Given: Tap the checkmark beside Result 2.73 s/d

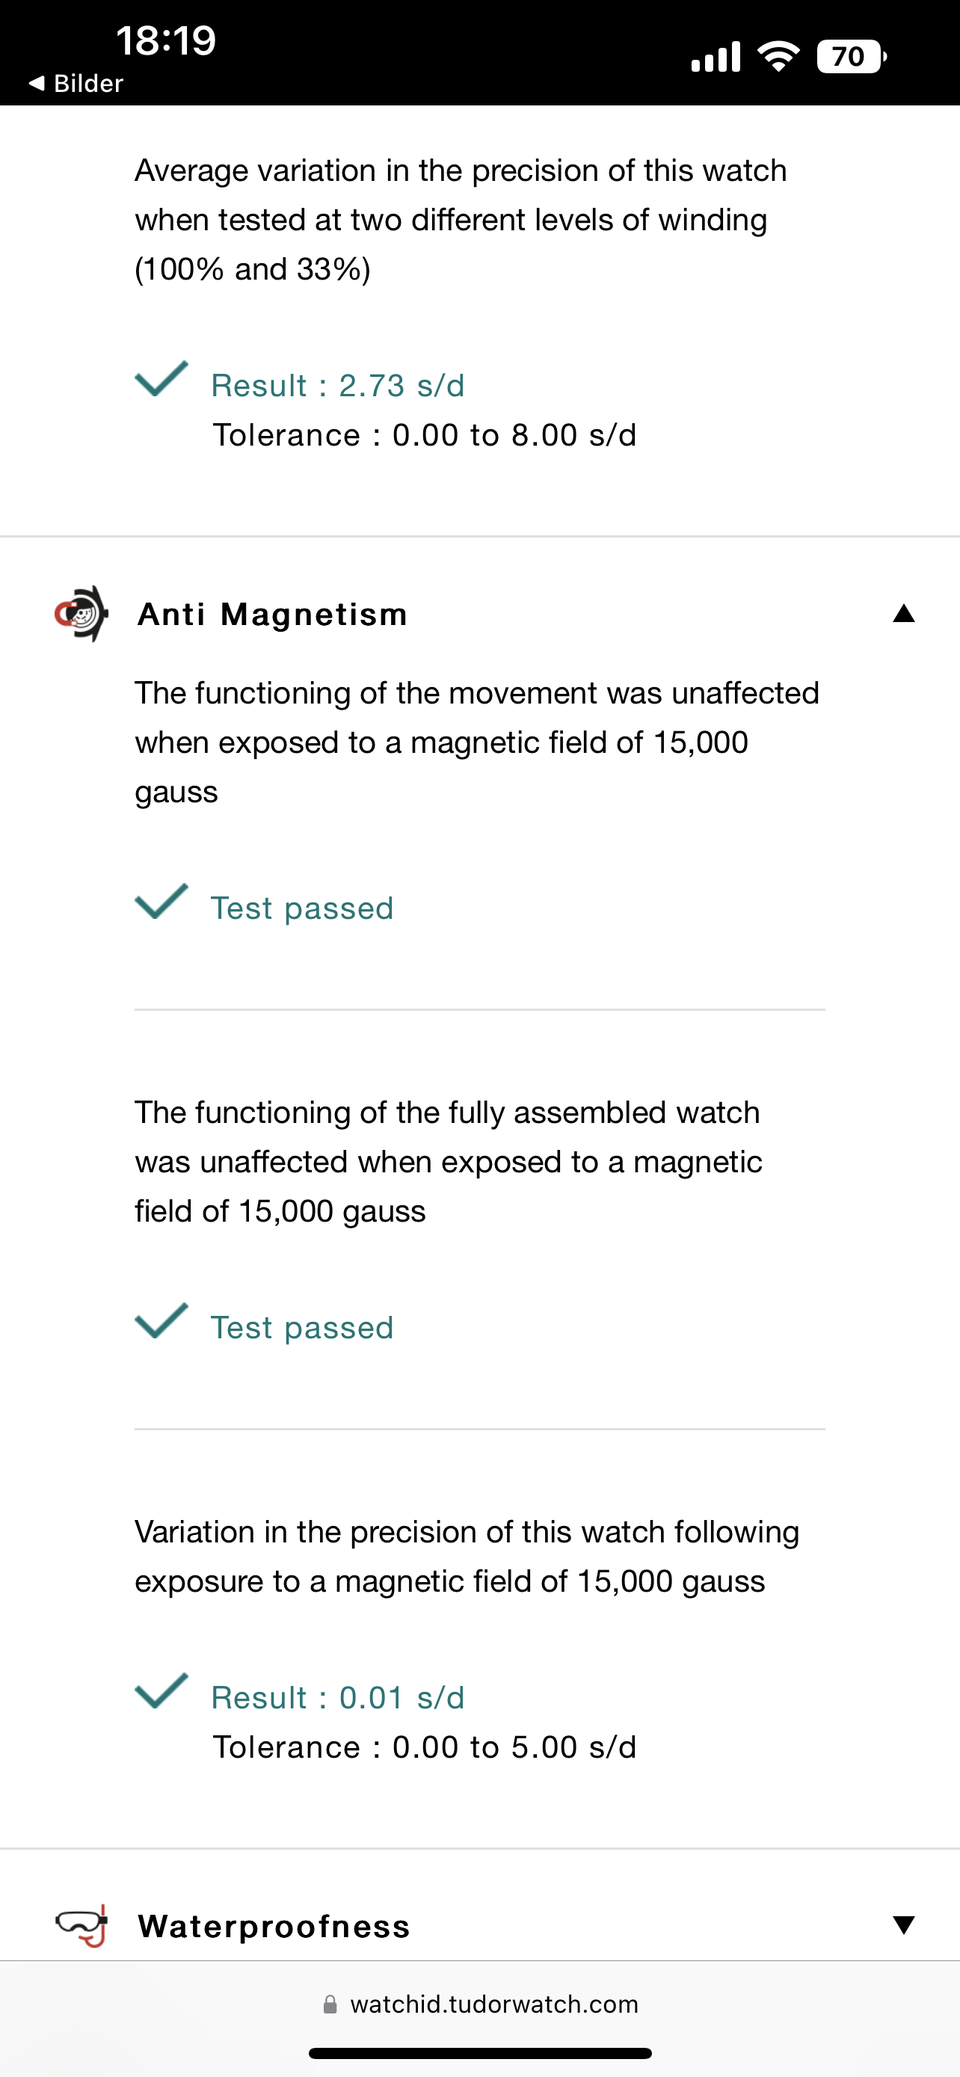Looking at the screenshot, I should 161,379.
